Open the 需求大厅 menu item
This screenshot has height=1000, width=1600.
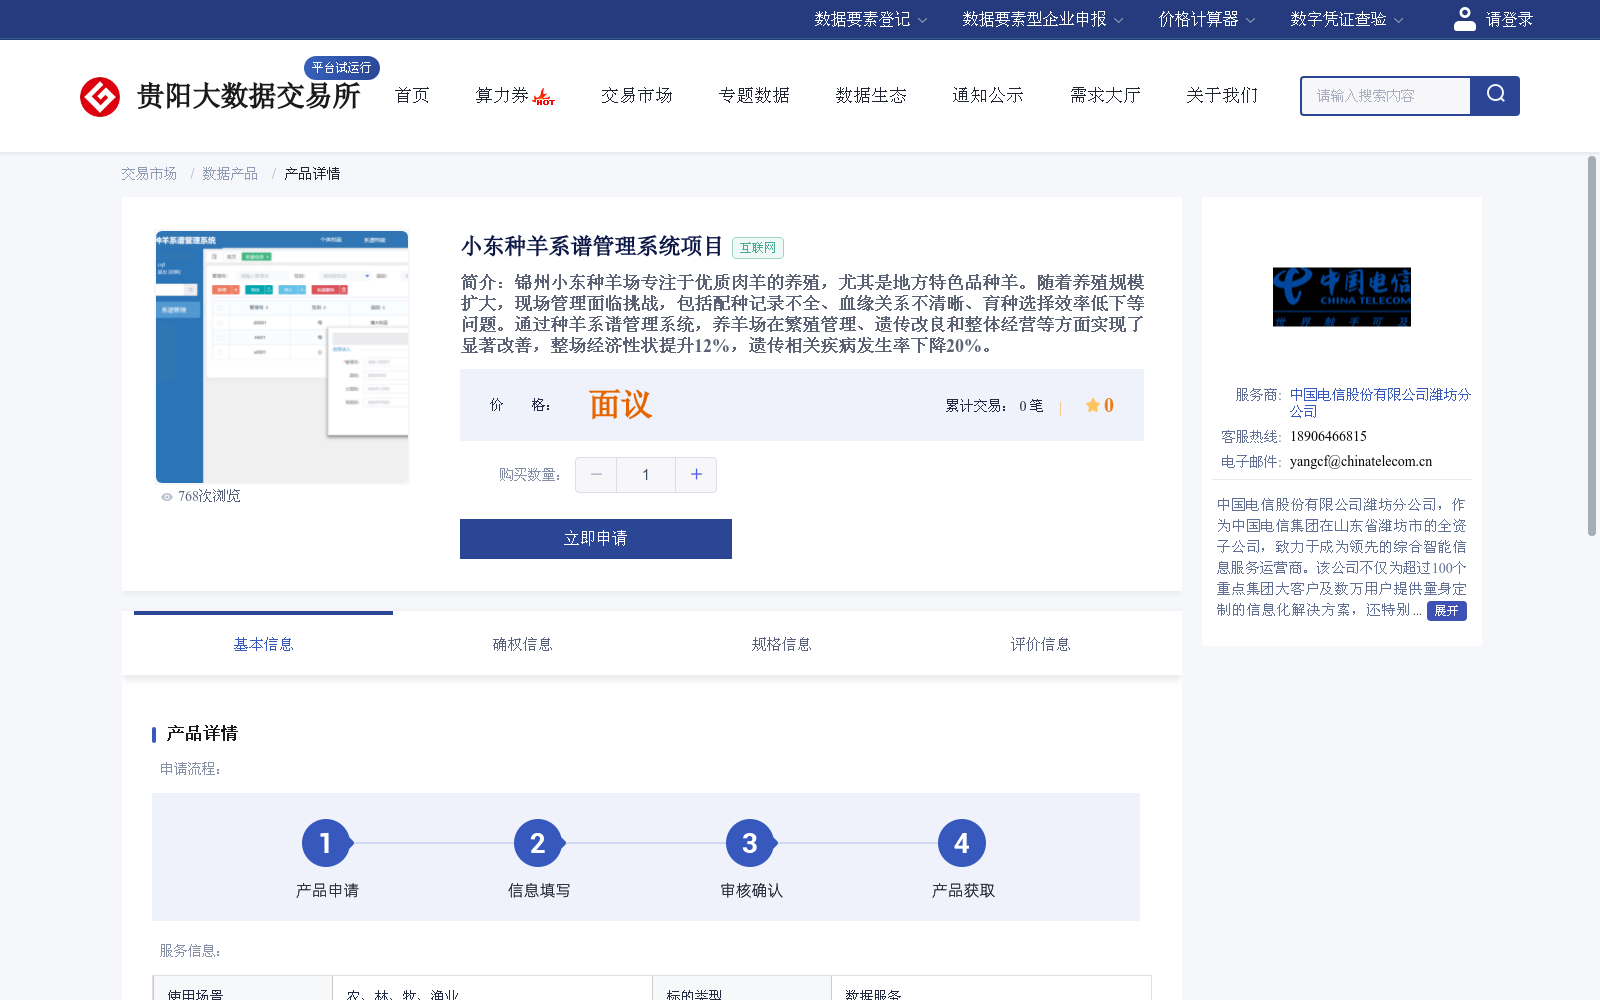point(1105,95)
